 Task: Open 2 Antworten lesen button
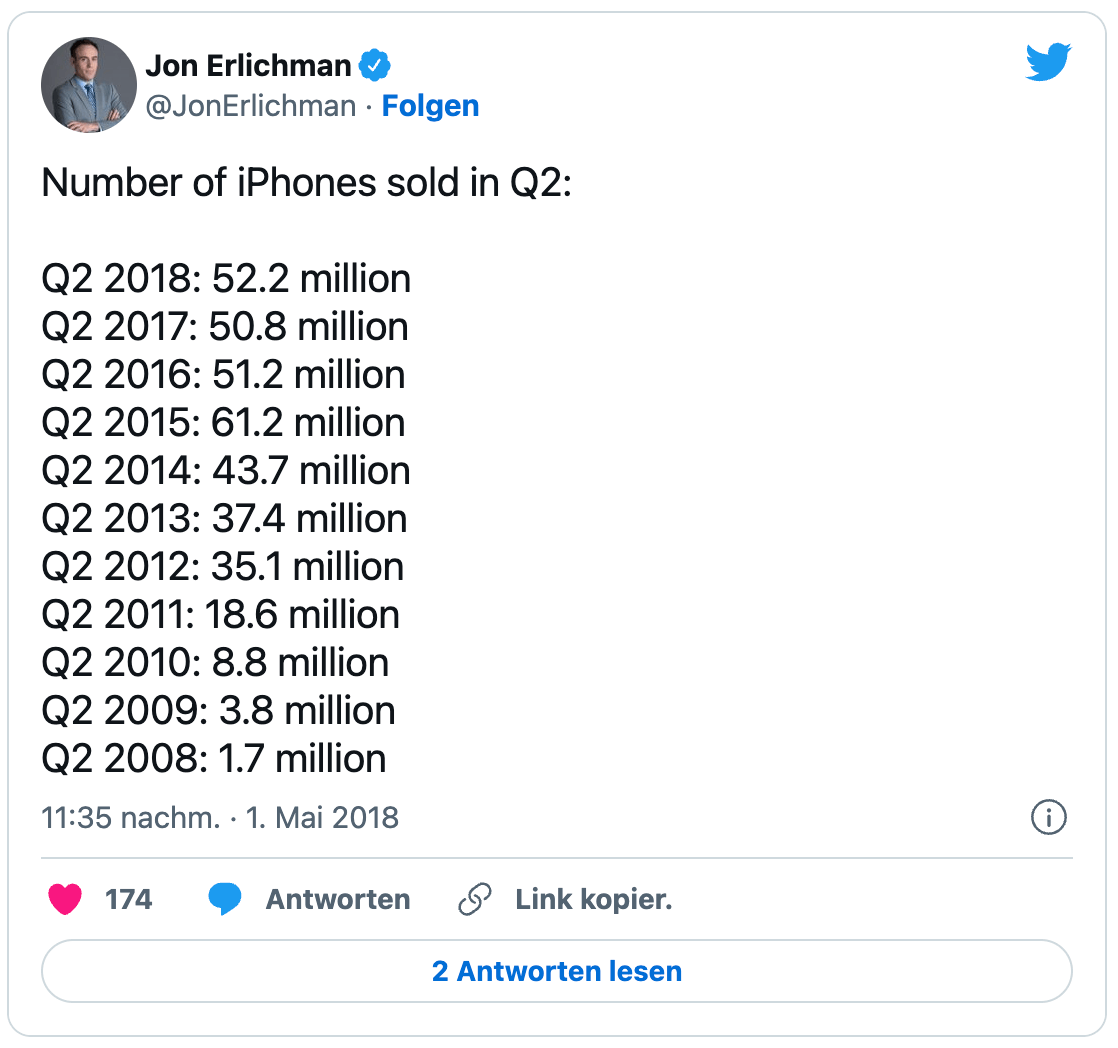click(x=557, y=971)
